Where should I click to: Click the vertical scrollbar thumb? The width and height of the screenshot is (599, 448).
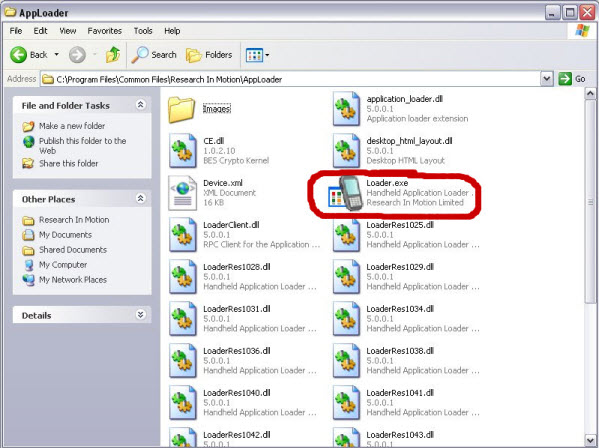(590, 202)
